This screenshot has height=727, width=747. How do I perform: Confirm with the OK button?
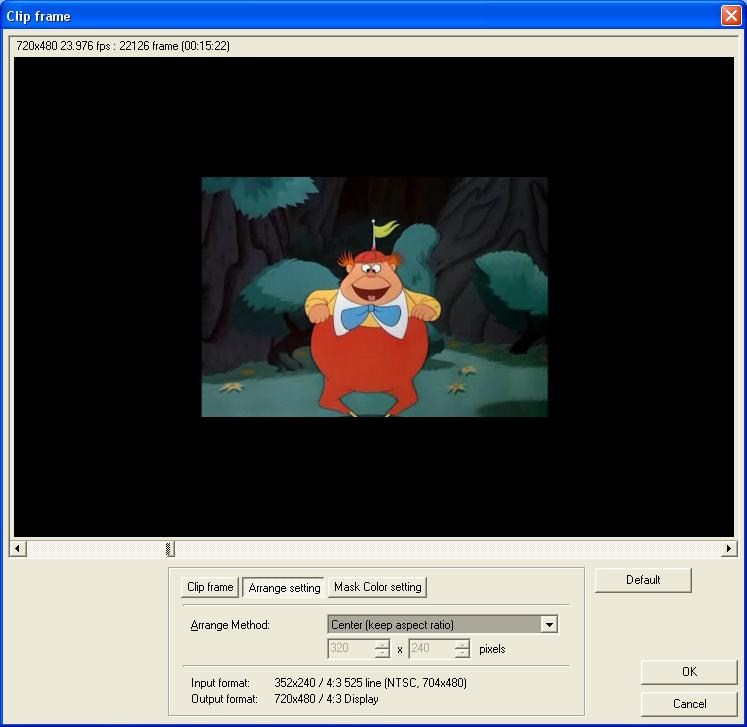pyautogui.click(x=689, y=672)
